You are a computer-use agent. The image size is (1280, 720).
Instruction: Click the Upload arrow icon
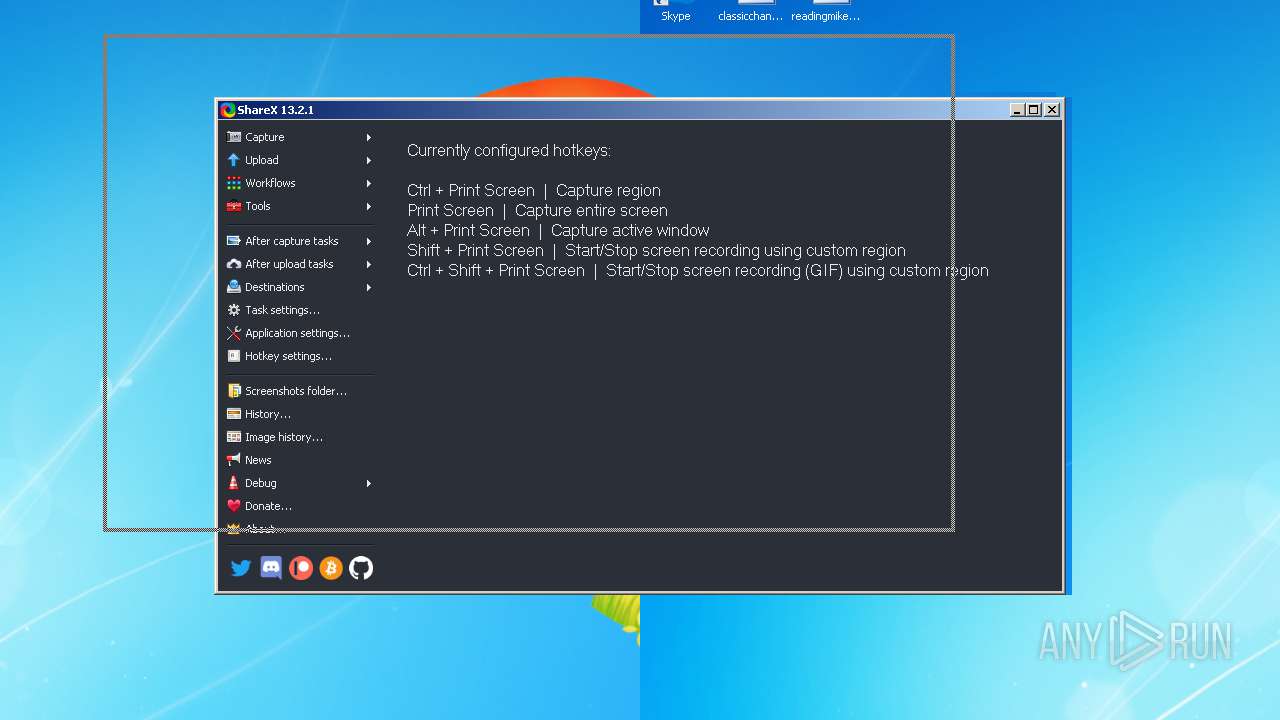[234, 160]
